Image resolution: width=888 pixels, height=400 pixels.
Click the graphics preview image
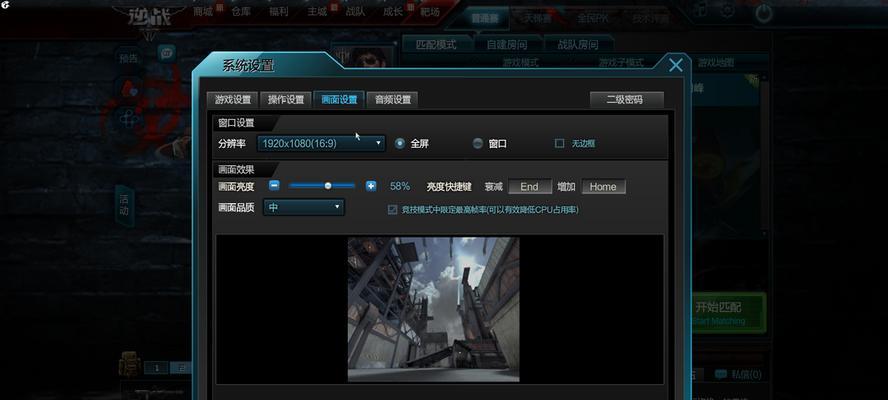433,309
